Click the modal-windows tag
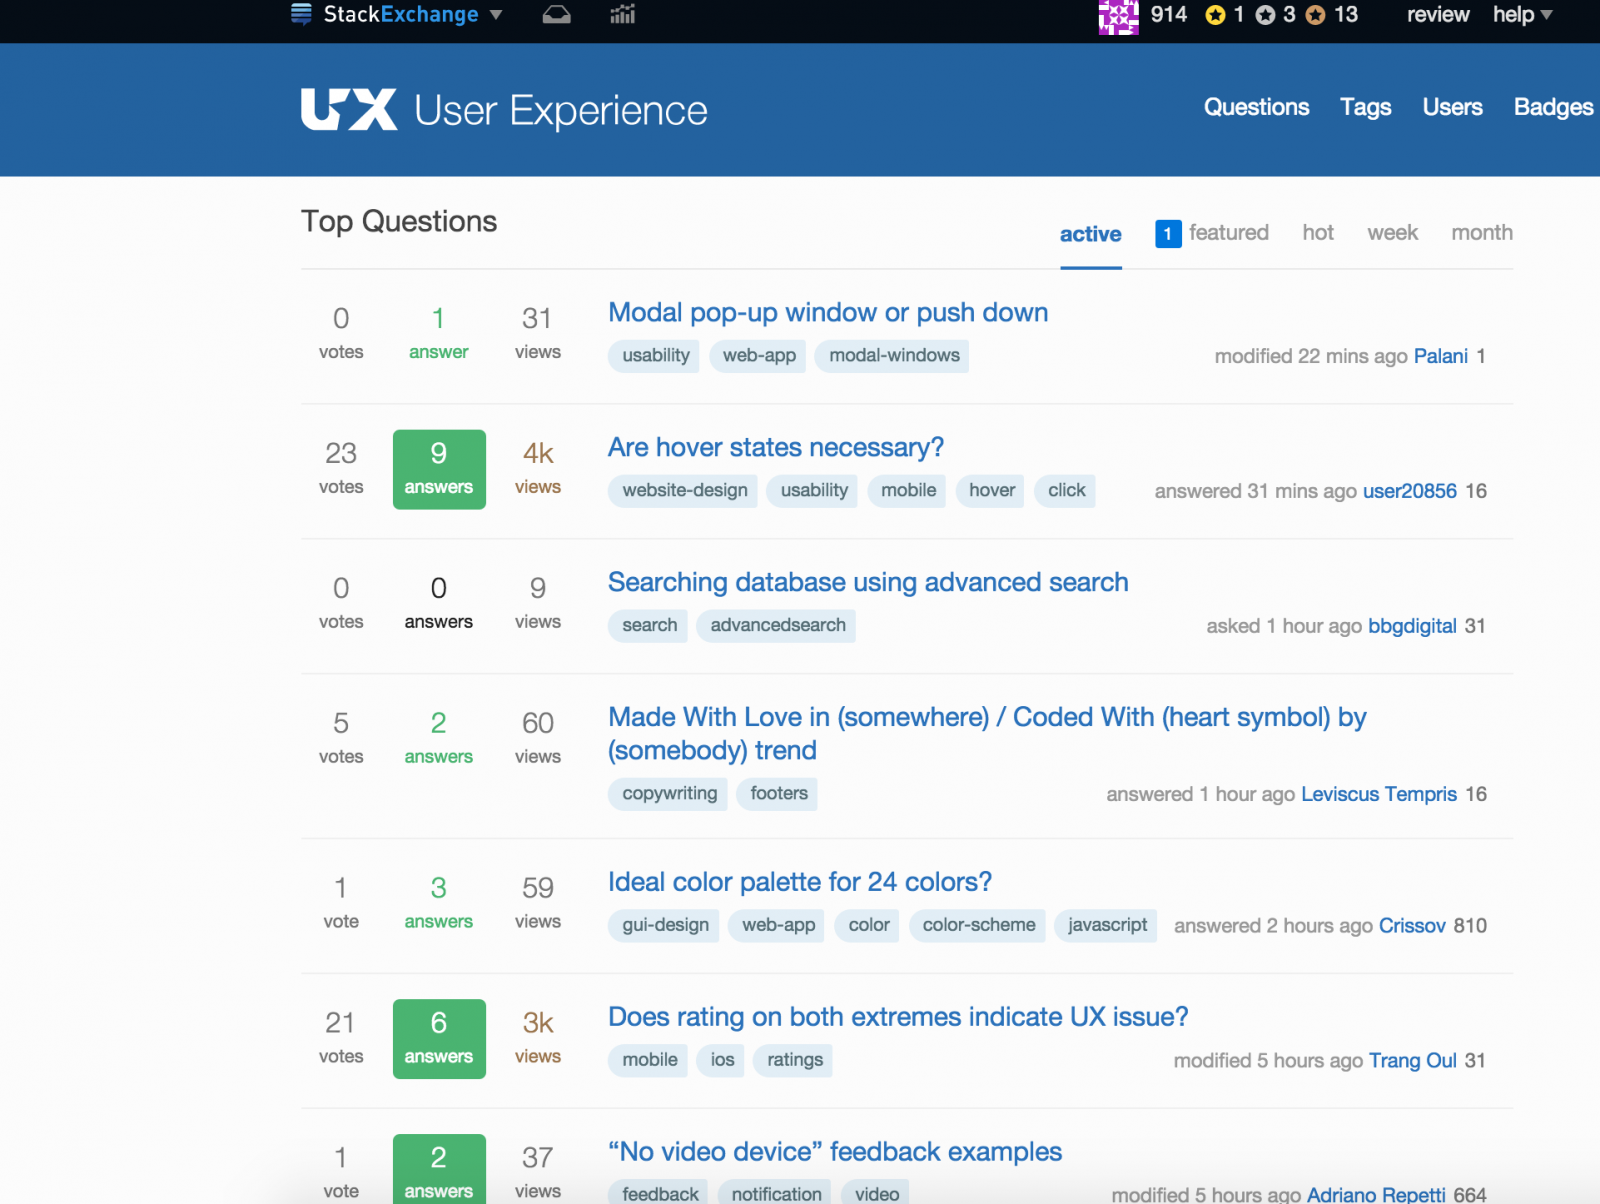Screen dimensions: 1600x1204 coord(893,356)
